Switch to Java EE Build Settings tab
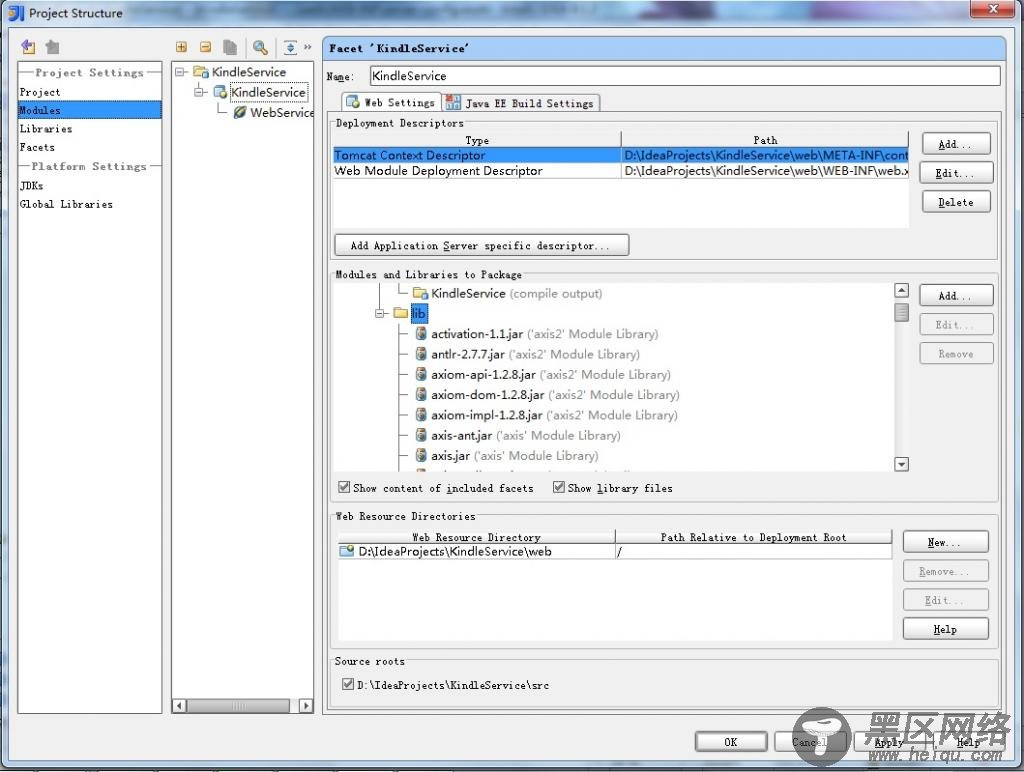1024x772 pixels. click(520, 103)
